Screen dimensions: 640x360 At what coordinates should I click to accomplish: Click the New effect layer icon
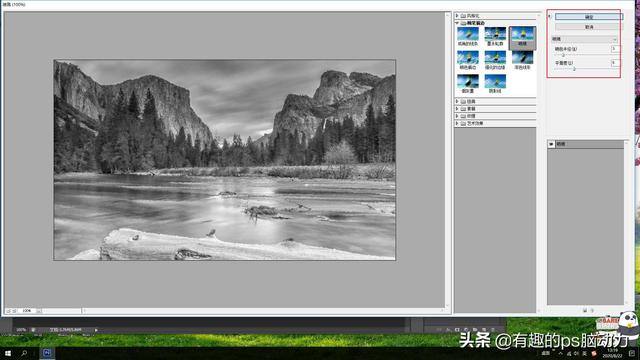584,311
